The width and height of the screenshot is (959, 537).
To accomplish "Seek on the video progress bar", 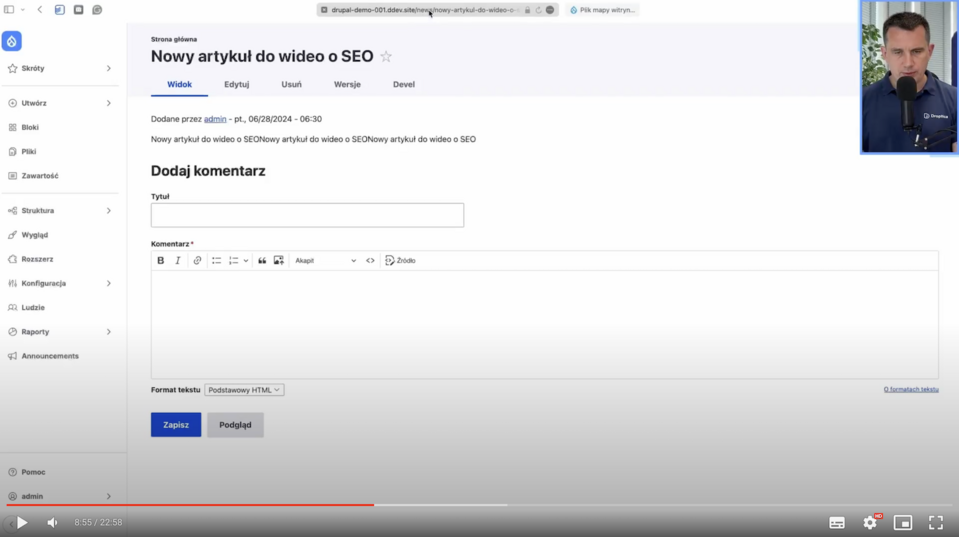I will coord(480,505).
